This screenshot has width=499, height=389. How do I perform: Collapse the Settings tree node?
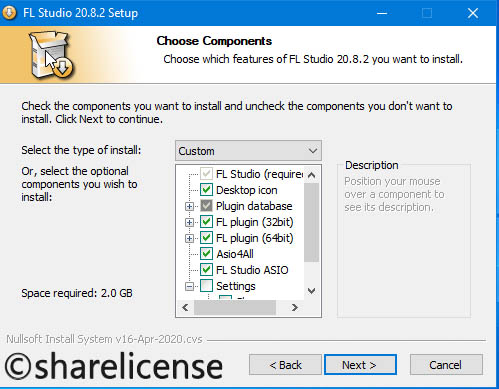(189, 286)
